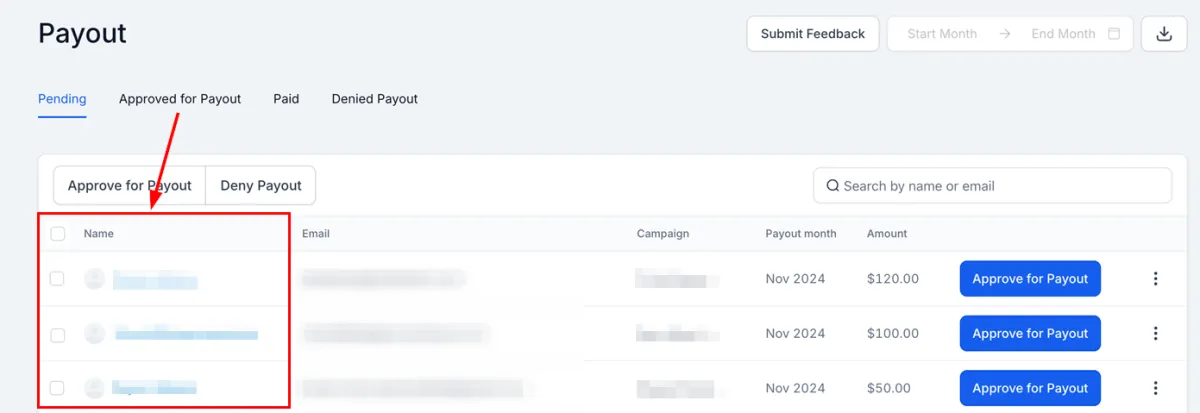The image size is (1200, 413).
Task: Click avatar icon in the first payout row
Action: pyautogui.click(x=95, y=279)
